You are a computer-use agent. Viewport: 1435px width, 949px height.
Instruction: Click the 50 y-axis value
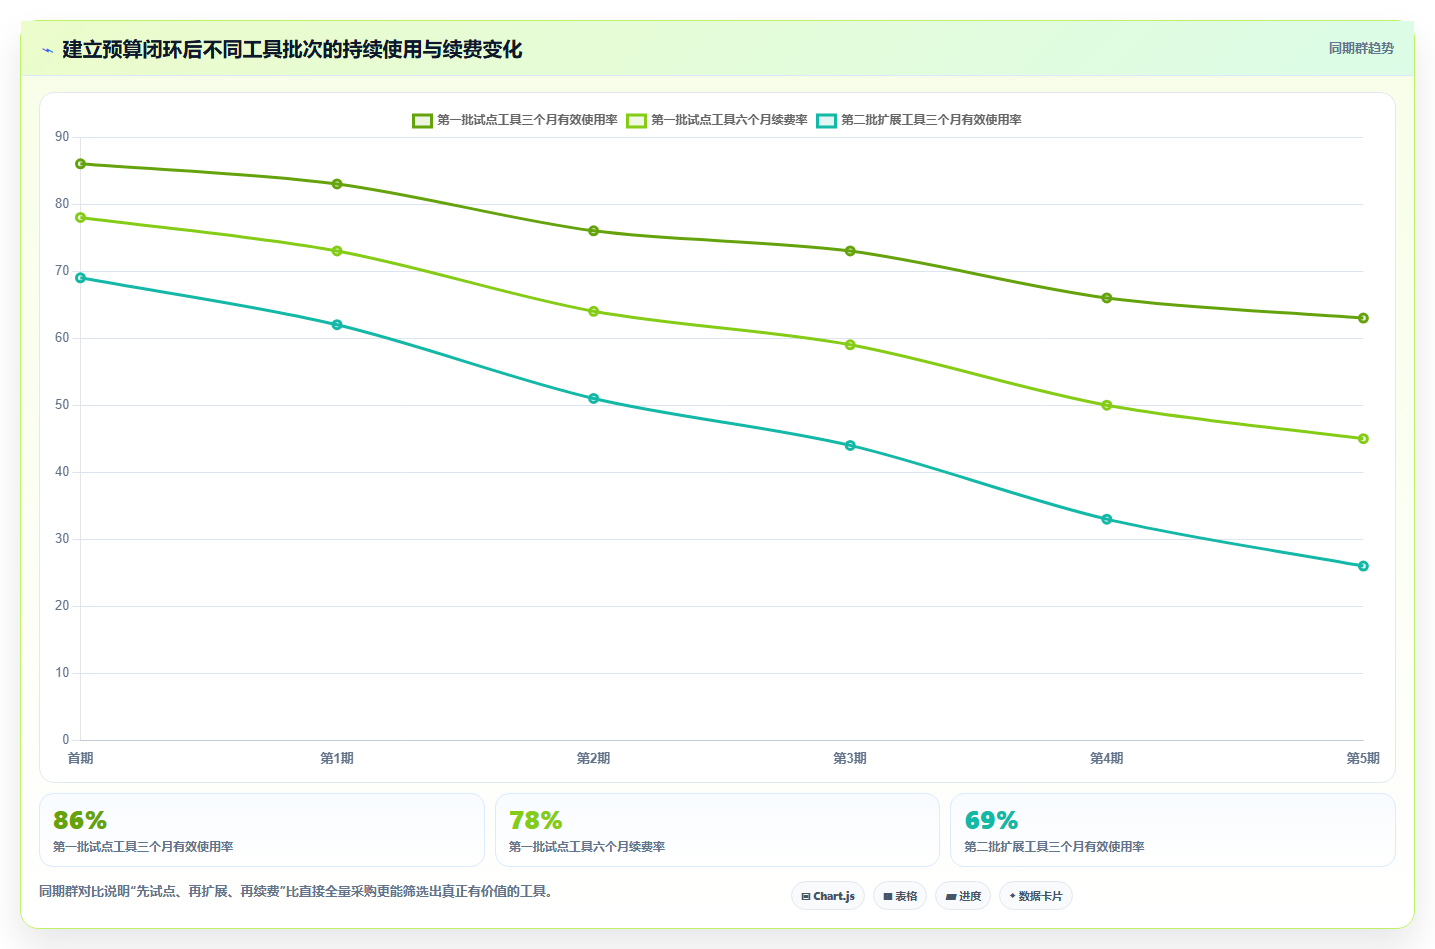tap(62, 405)
